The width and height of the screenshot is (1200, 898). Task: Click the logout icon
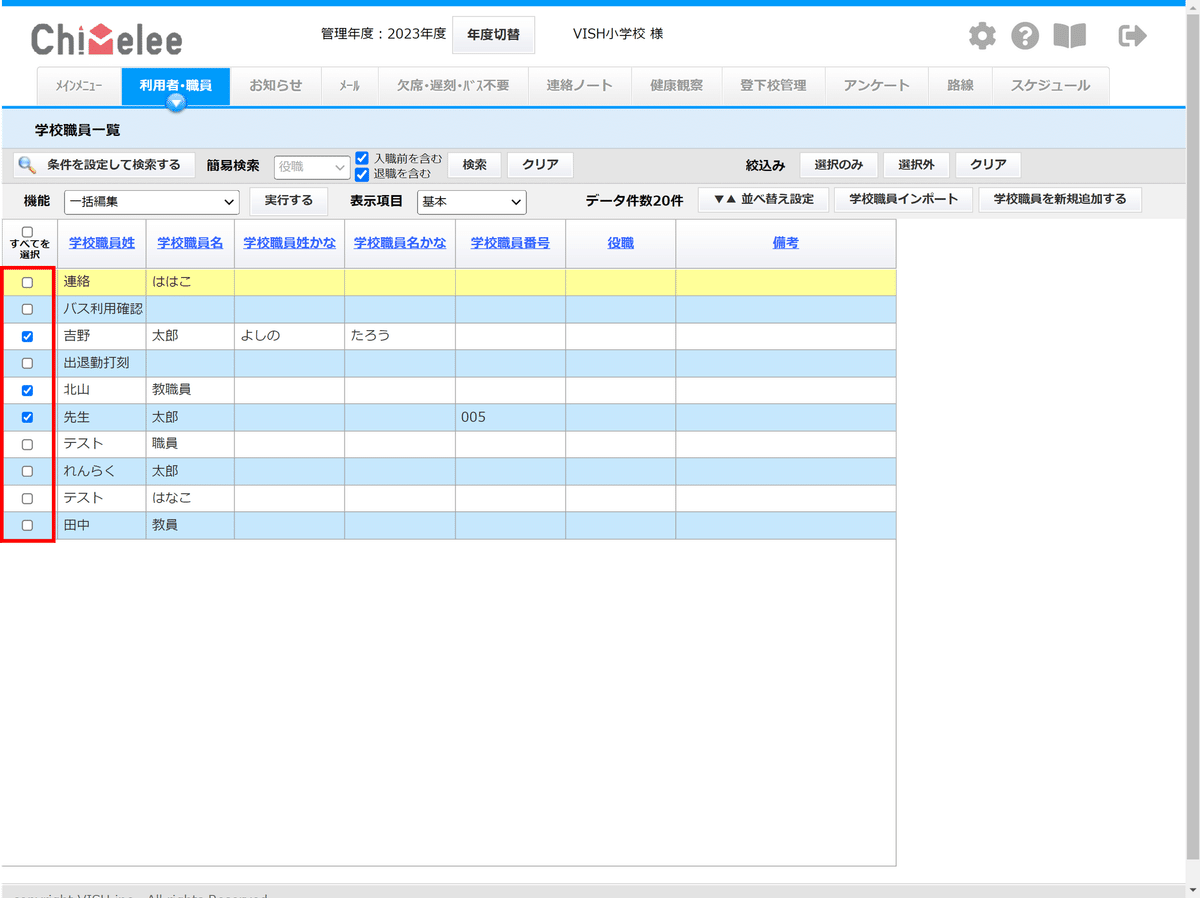click(1132, 37)
